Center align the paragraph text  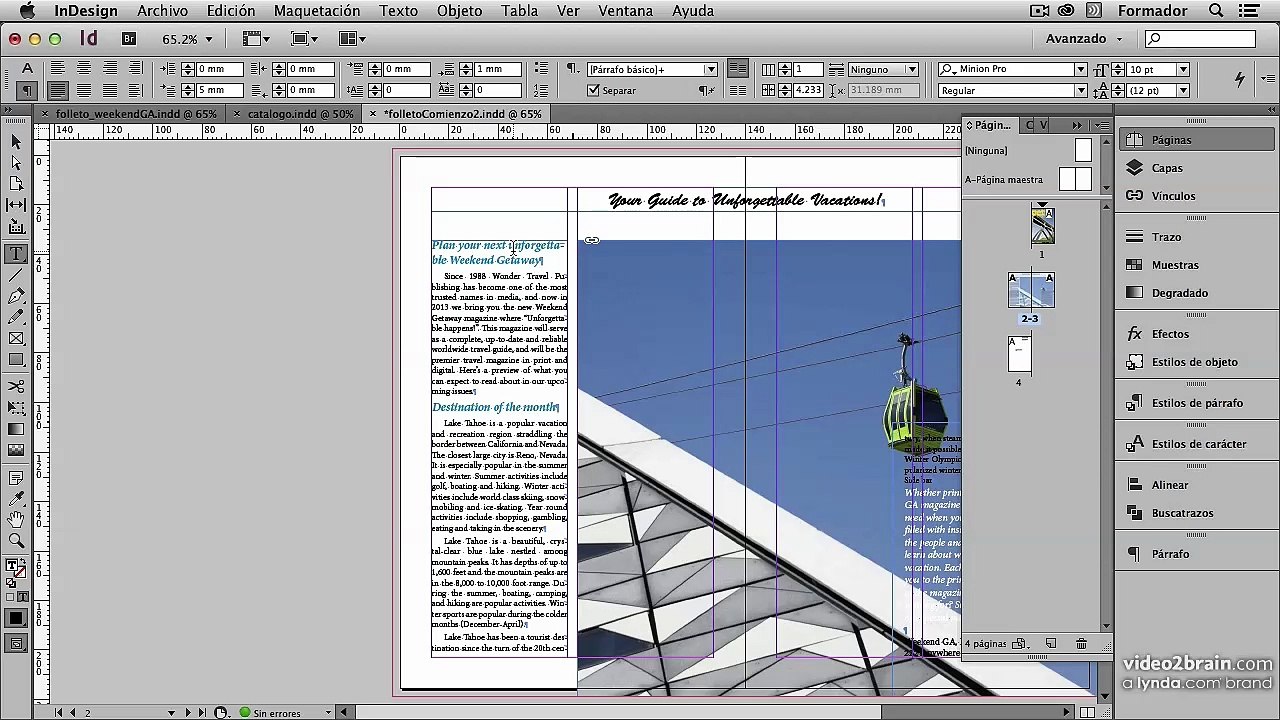tap(84, 69)
